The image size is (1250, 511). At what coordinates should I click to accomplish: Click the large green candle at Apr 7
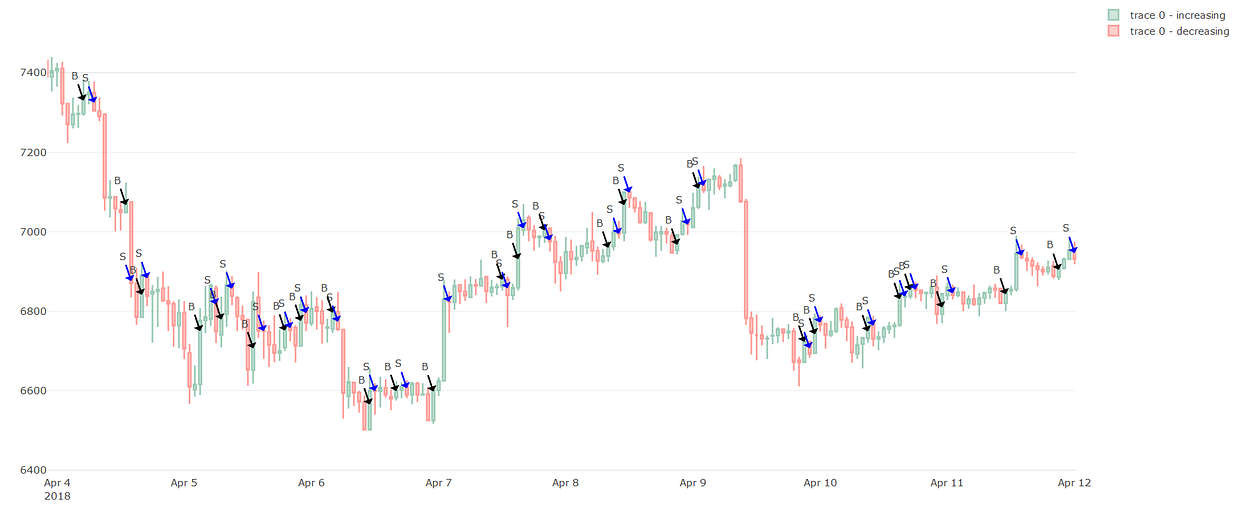pos(444,340)
